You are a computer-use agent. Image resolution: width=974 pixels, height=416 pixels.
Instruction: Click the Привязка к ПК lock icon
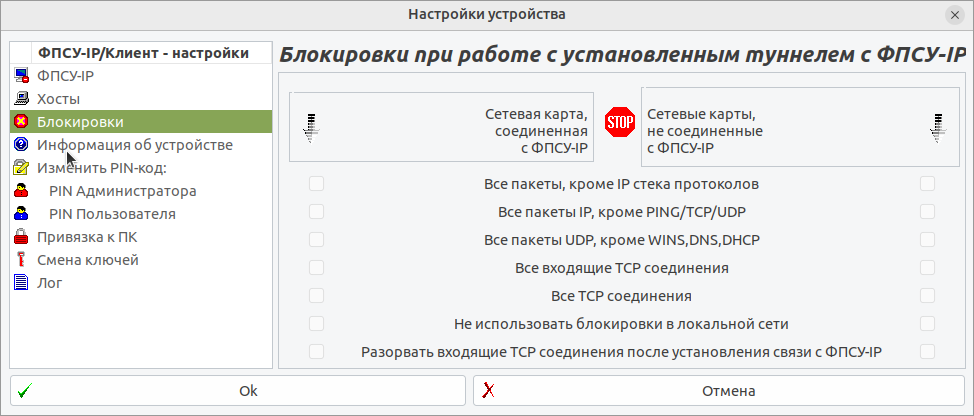[21, 237]
